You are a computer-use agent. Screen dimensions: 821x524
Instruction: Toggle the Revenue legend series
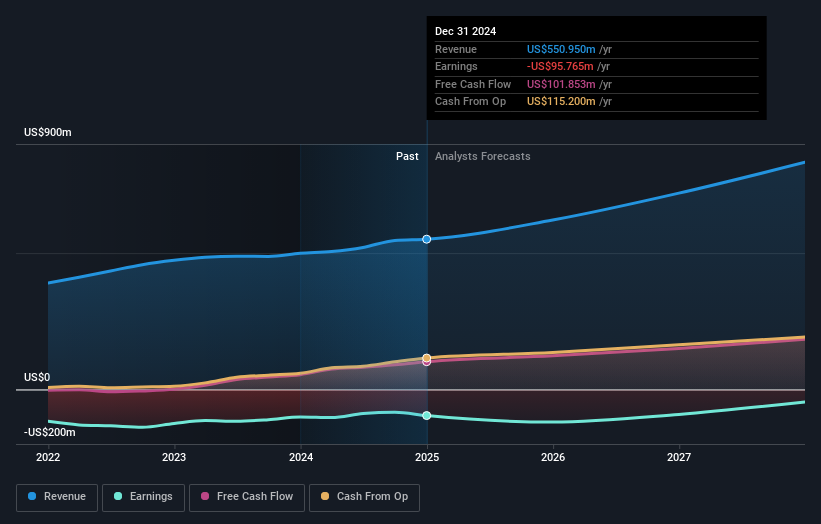pos(57,497)
